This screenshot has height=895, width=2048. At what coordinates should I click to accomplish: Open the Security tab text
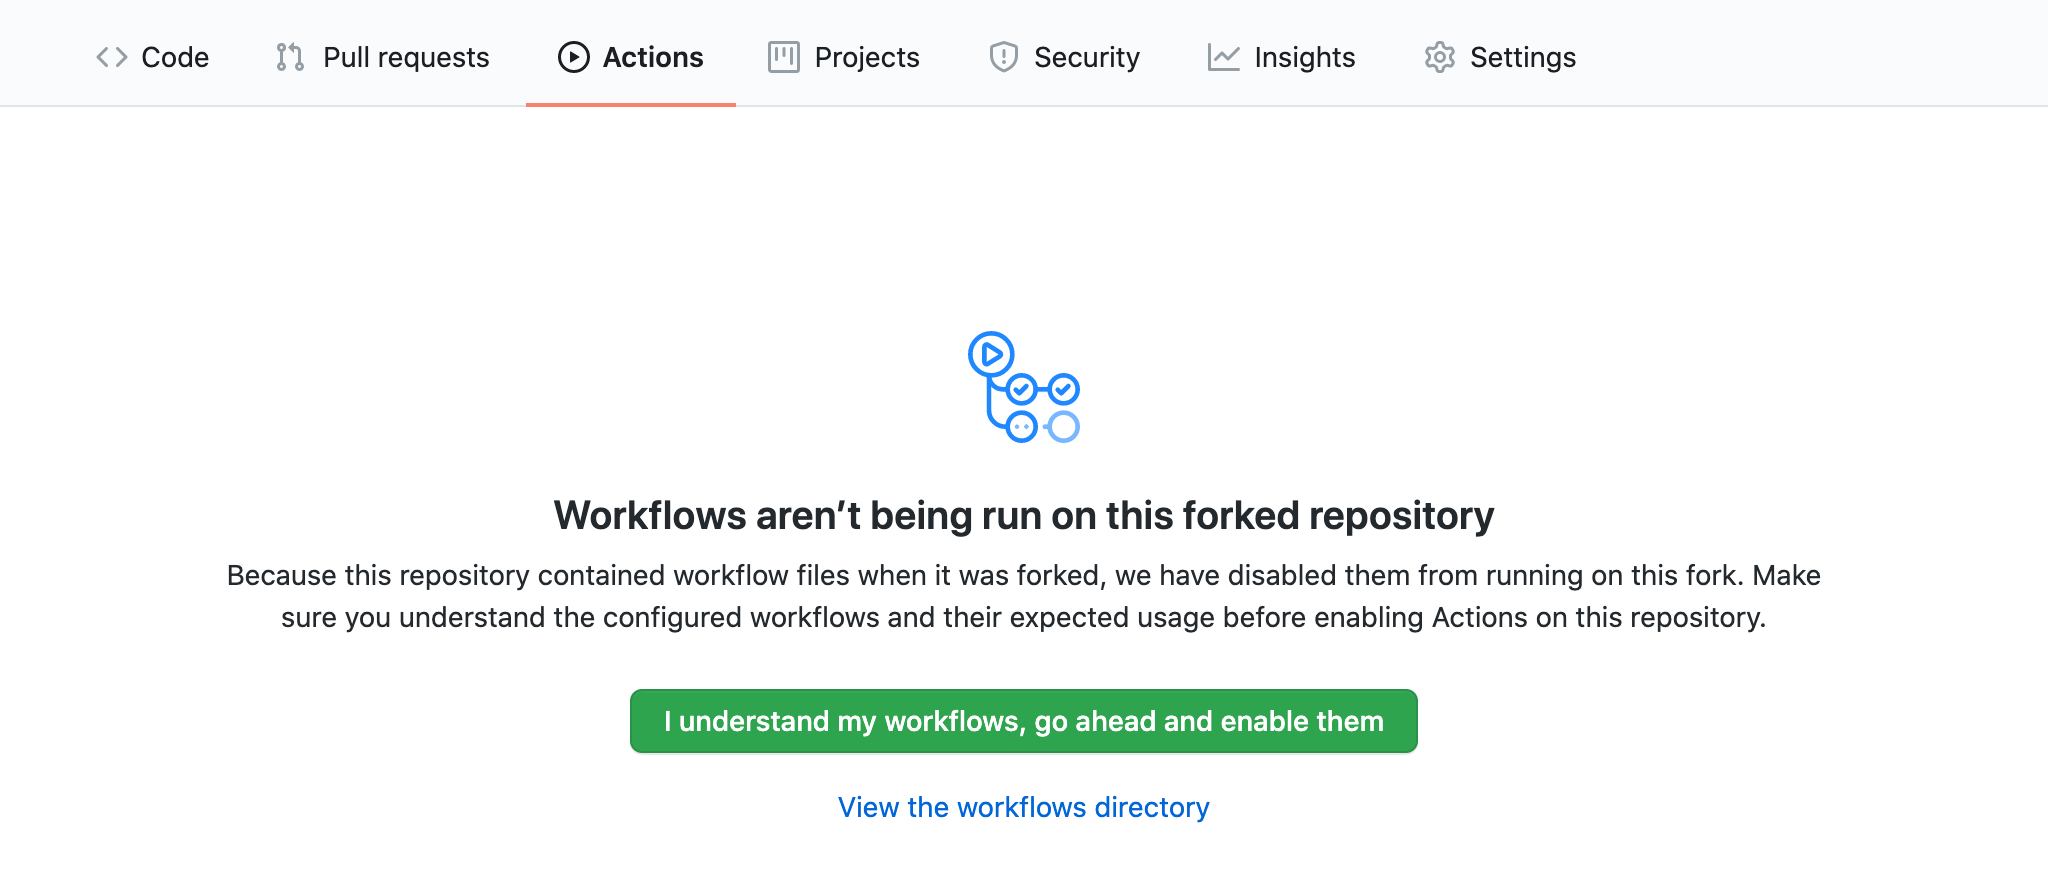pos(1087,57)
